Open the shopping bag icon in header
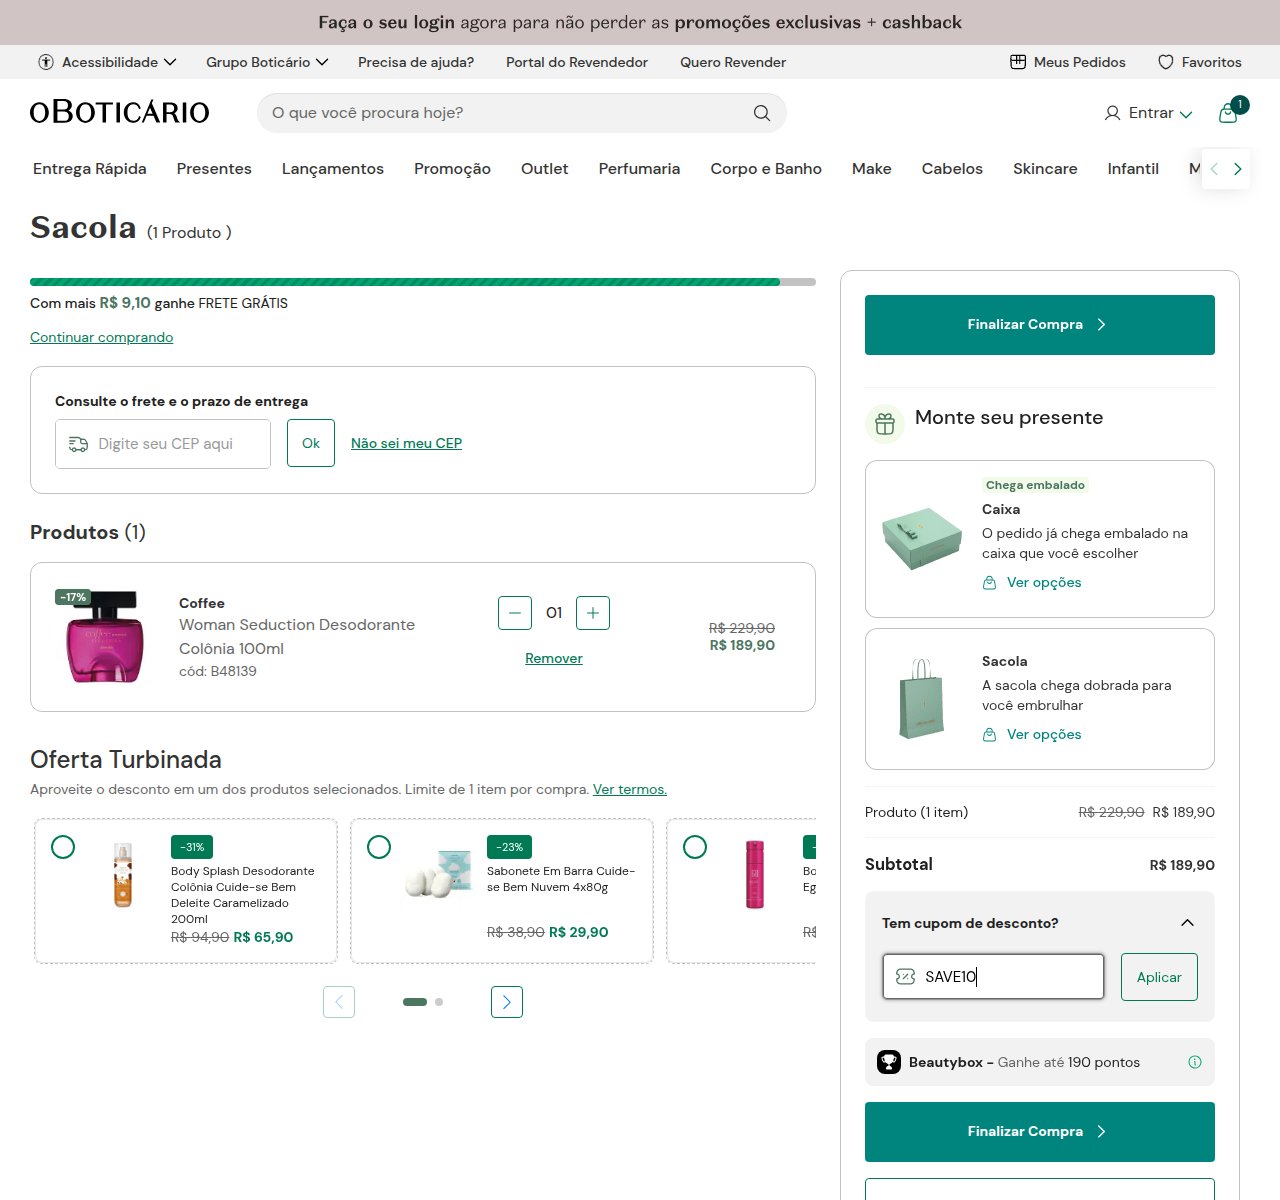 coord(1228,113)
